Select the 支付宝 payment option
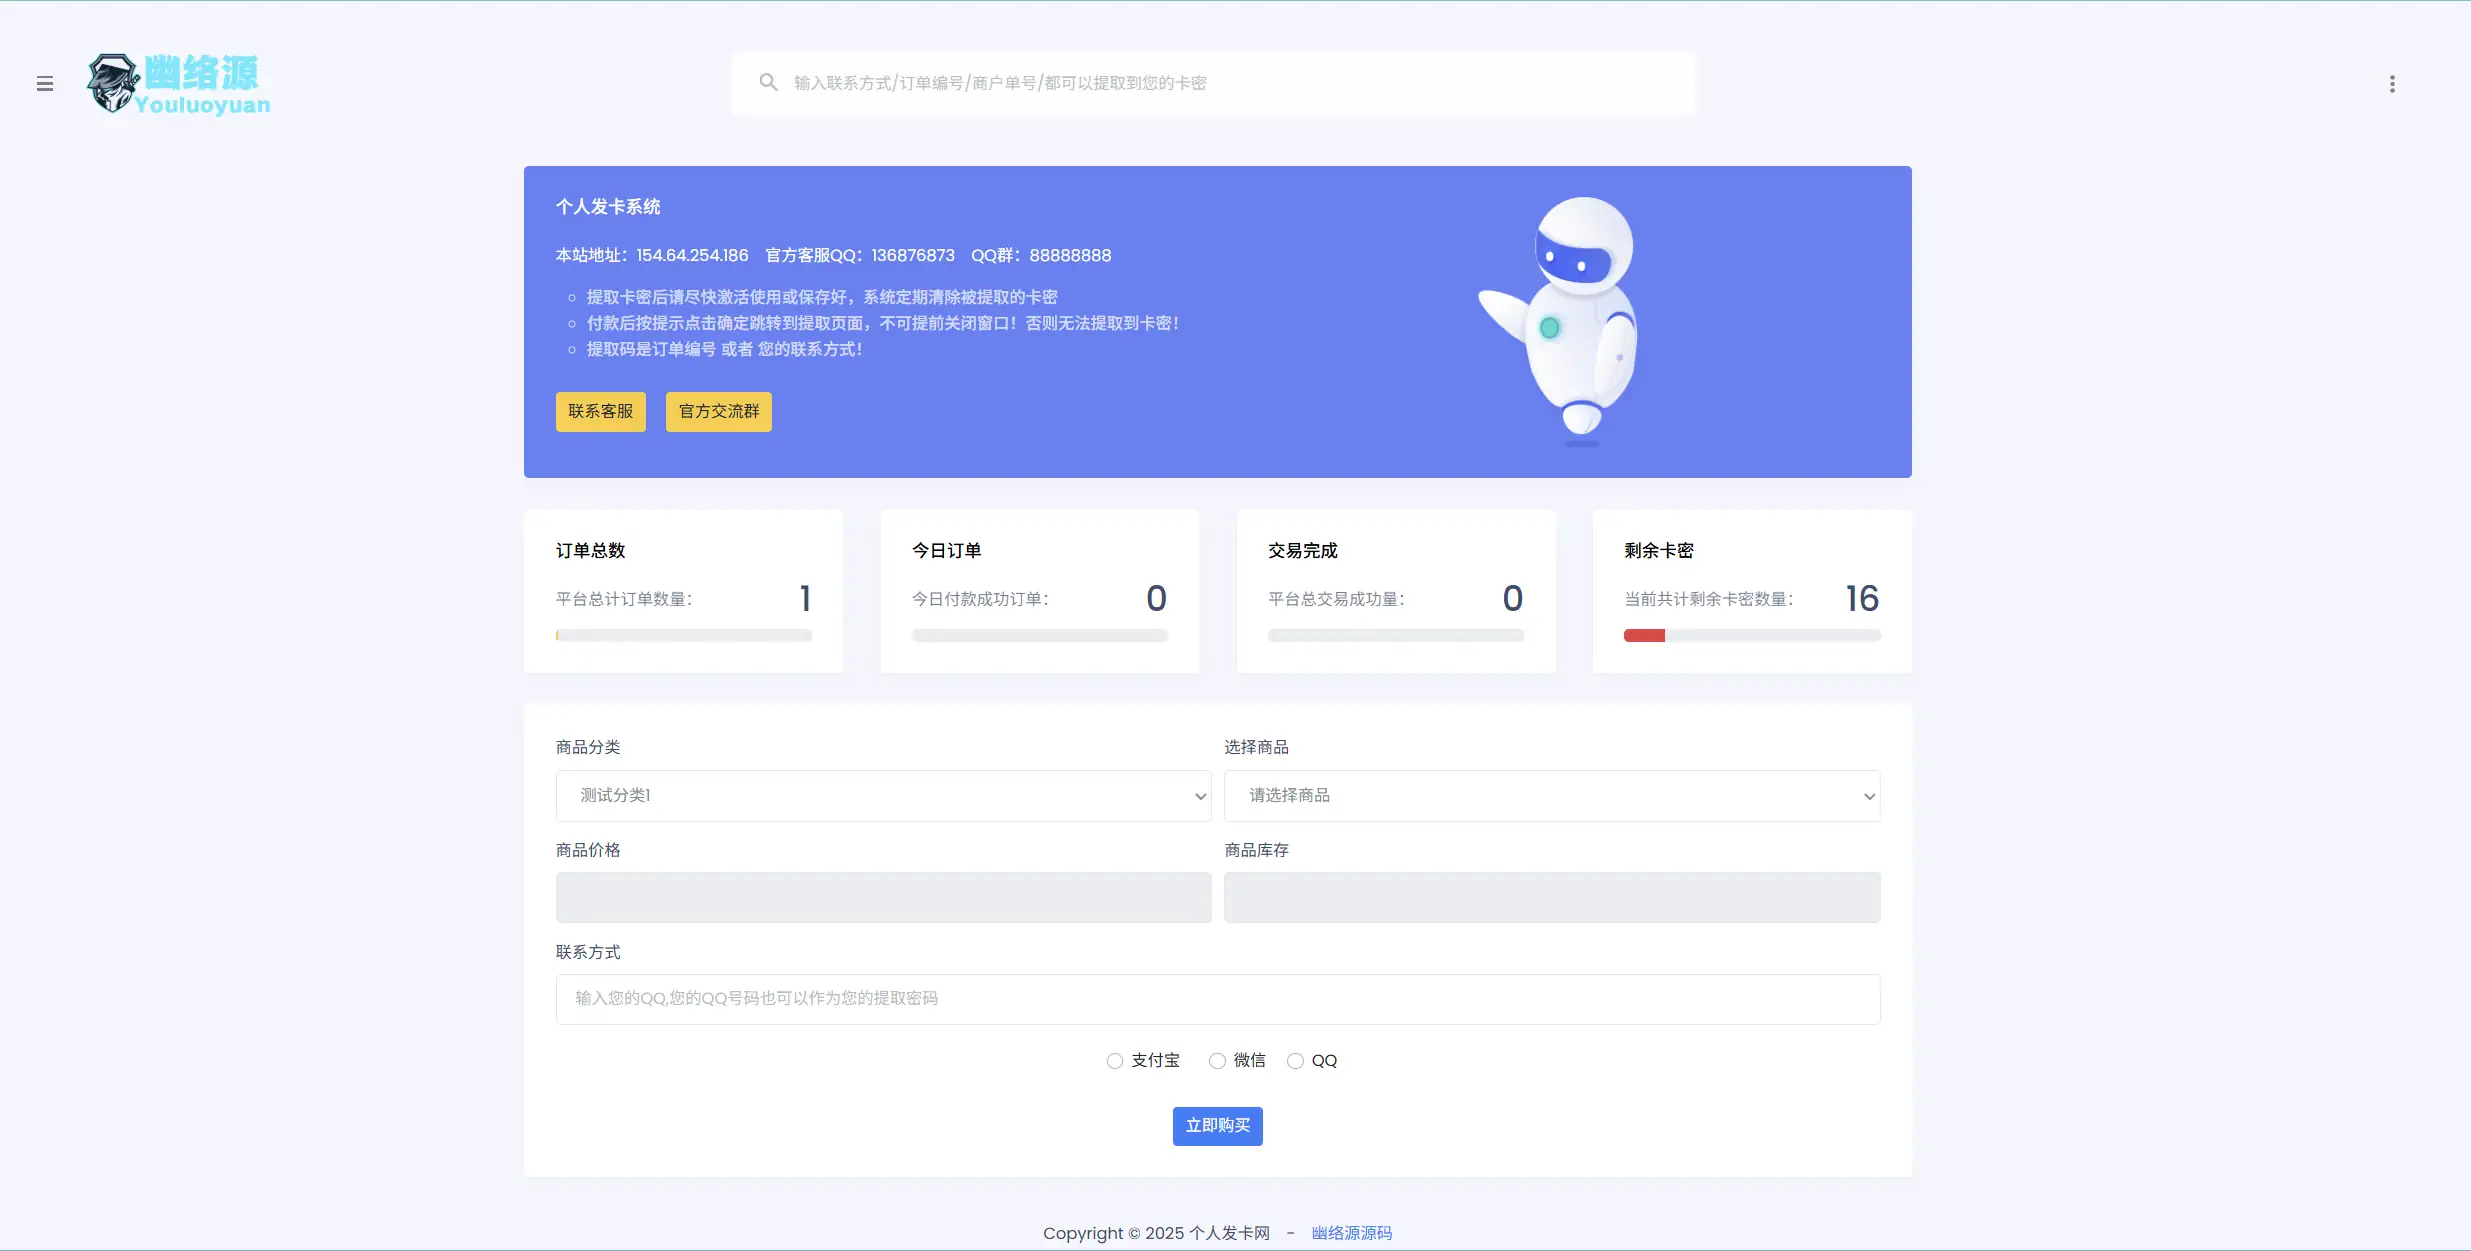Image resolution: width=2471 pixels, height=1251 pixels. tap(1114, 1060)
